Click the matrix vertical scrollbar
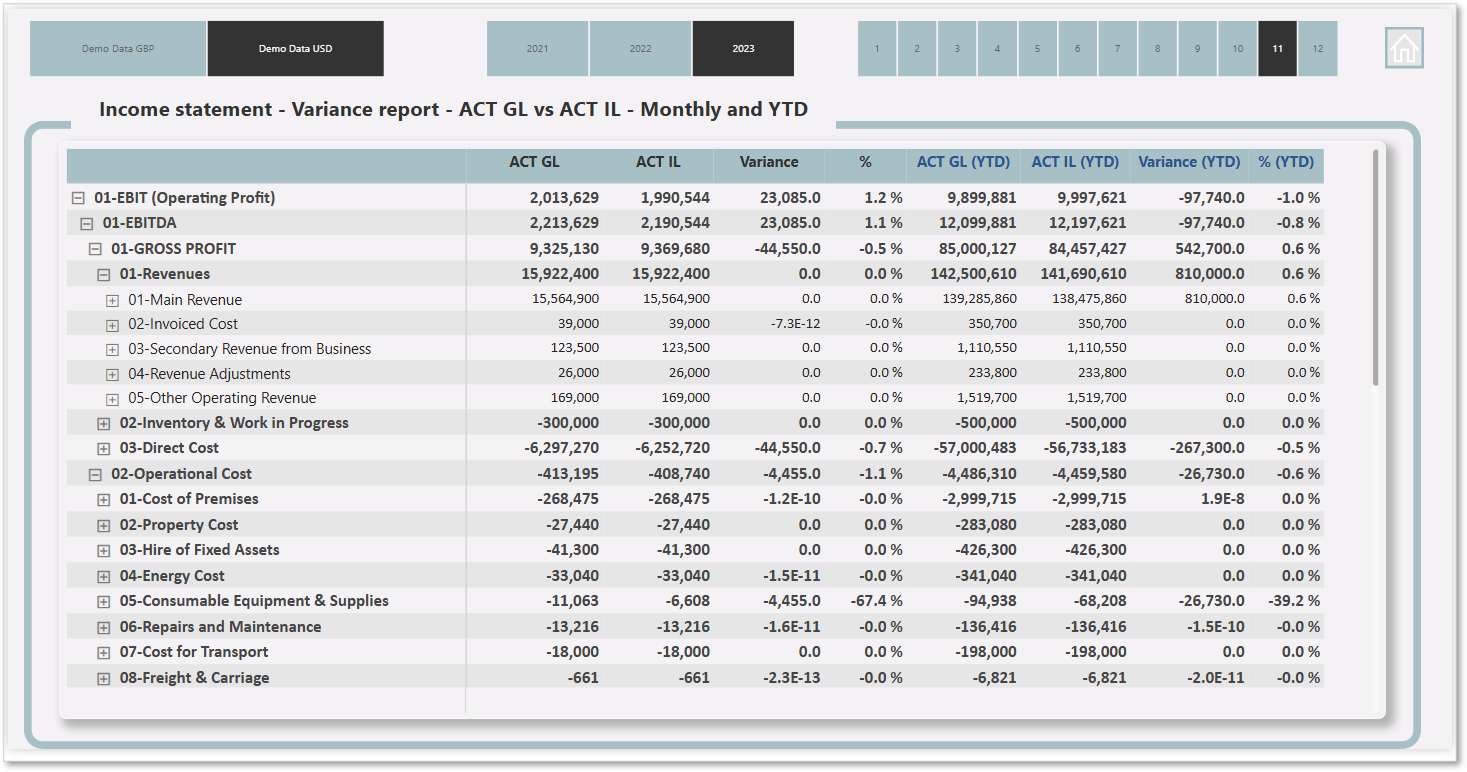Screen dimensions: 1467x772 [1376, 268]
